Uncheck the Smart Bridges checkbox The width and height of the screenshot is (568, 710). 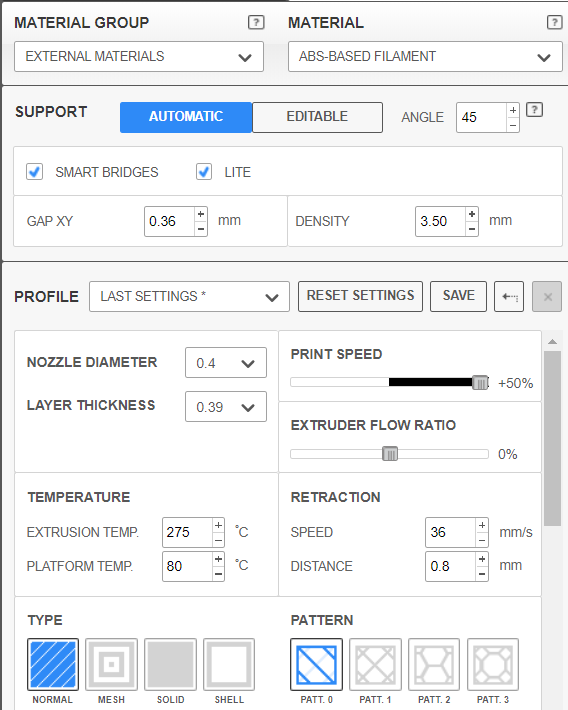34,172
